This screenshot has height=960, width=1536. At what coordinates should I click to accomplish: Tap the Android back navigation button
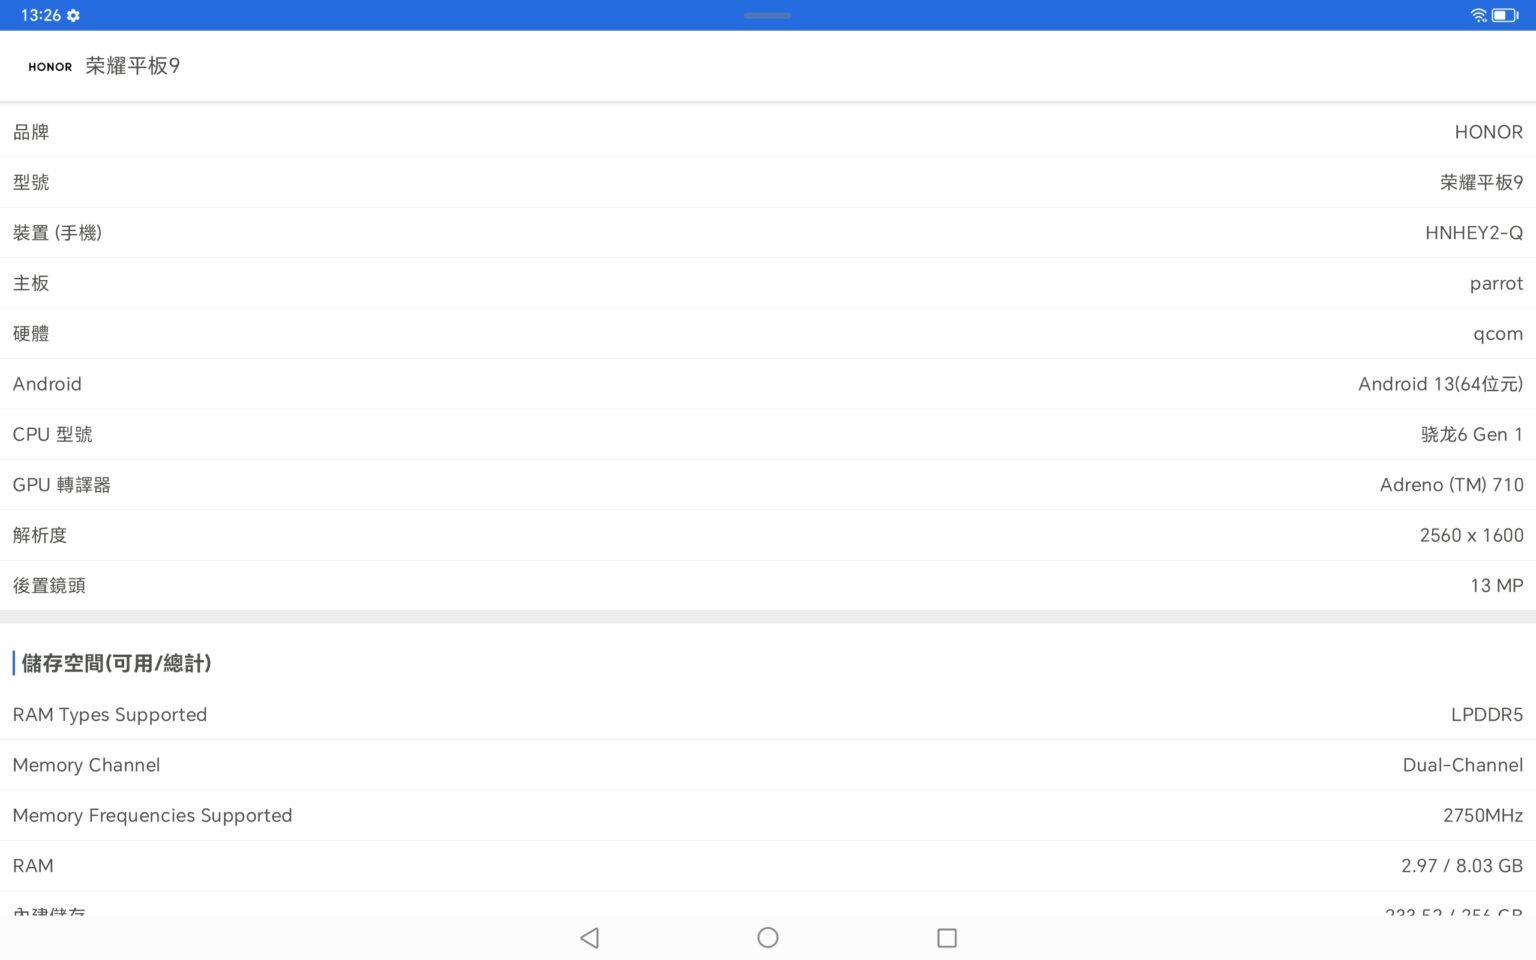coord(589,938)
